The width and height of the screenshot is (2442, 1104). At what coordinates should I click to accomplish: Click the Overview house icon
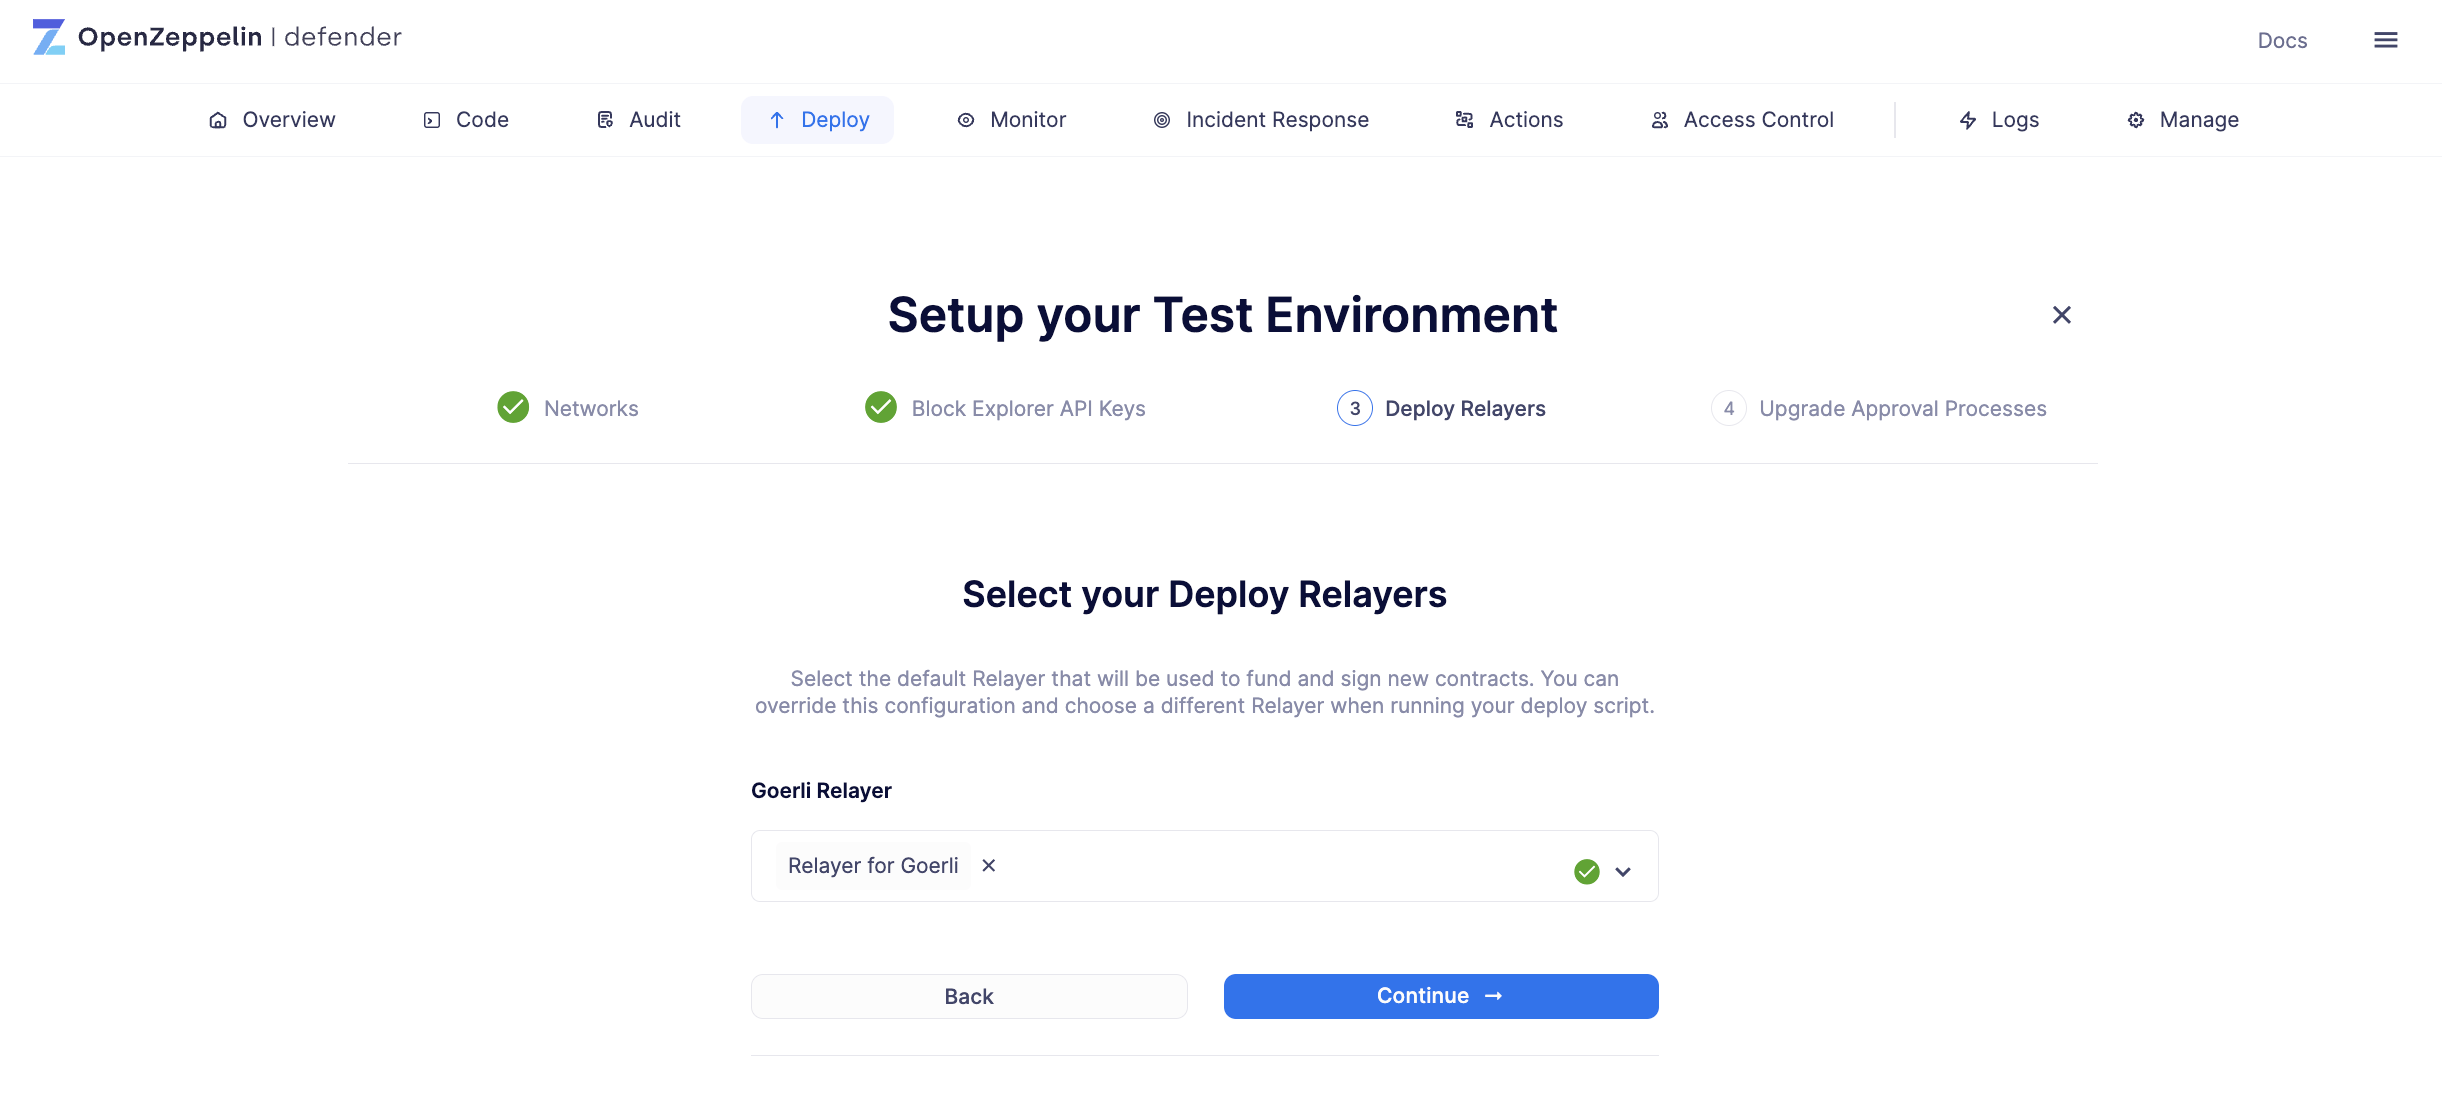217,120
